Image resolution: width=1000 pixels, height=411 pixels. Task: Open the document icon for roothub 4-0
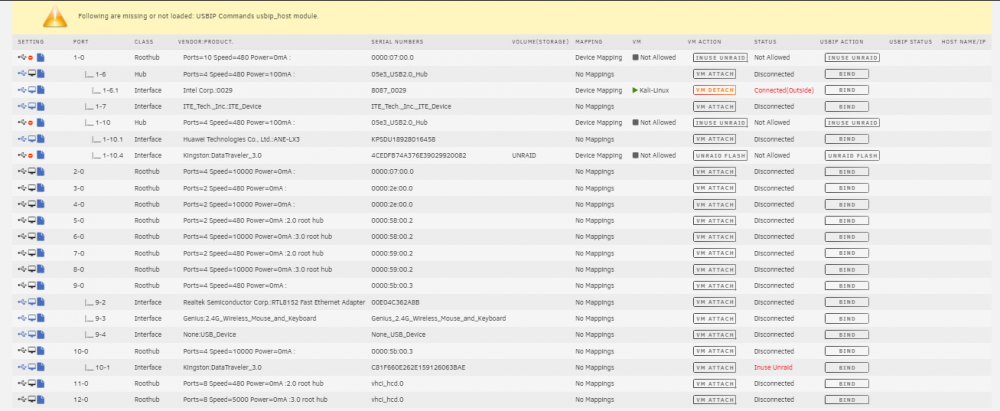pyautogui.click(x=40, y=204)
